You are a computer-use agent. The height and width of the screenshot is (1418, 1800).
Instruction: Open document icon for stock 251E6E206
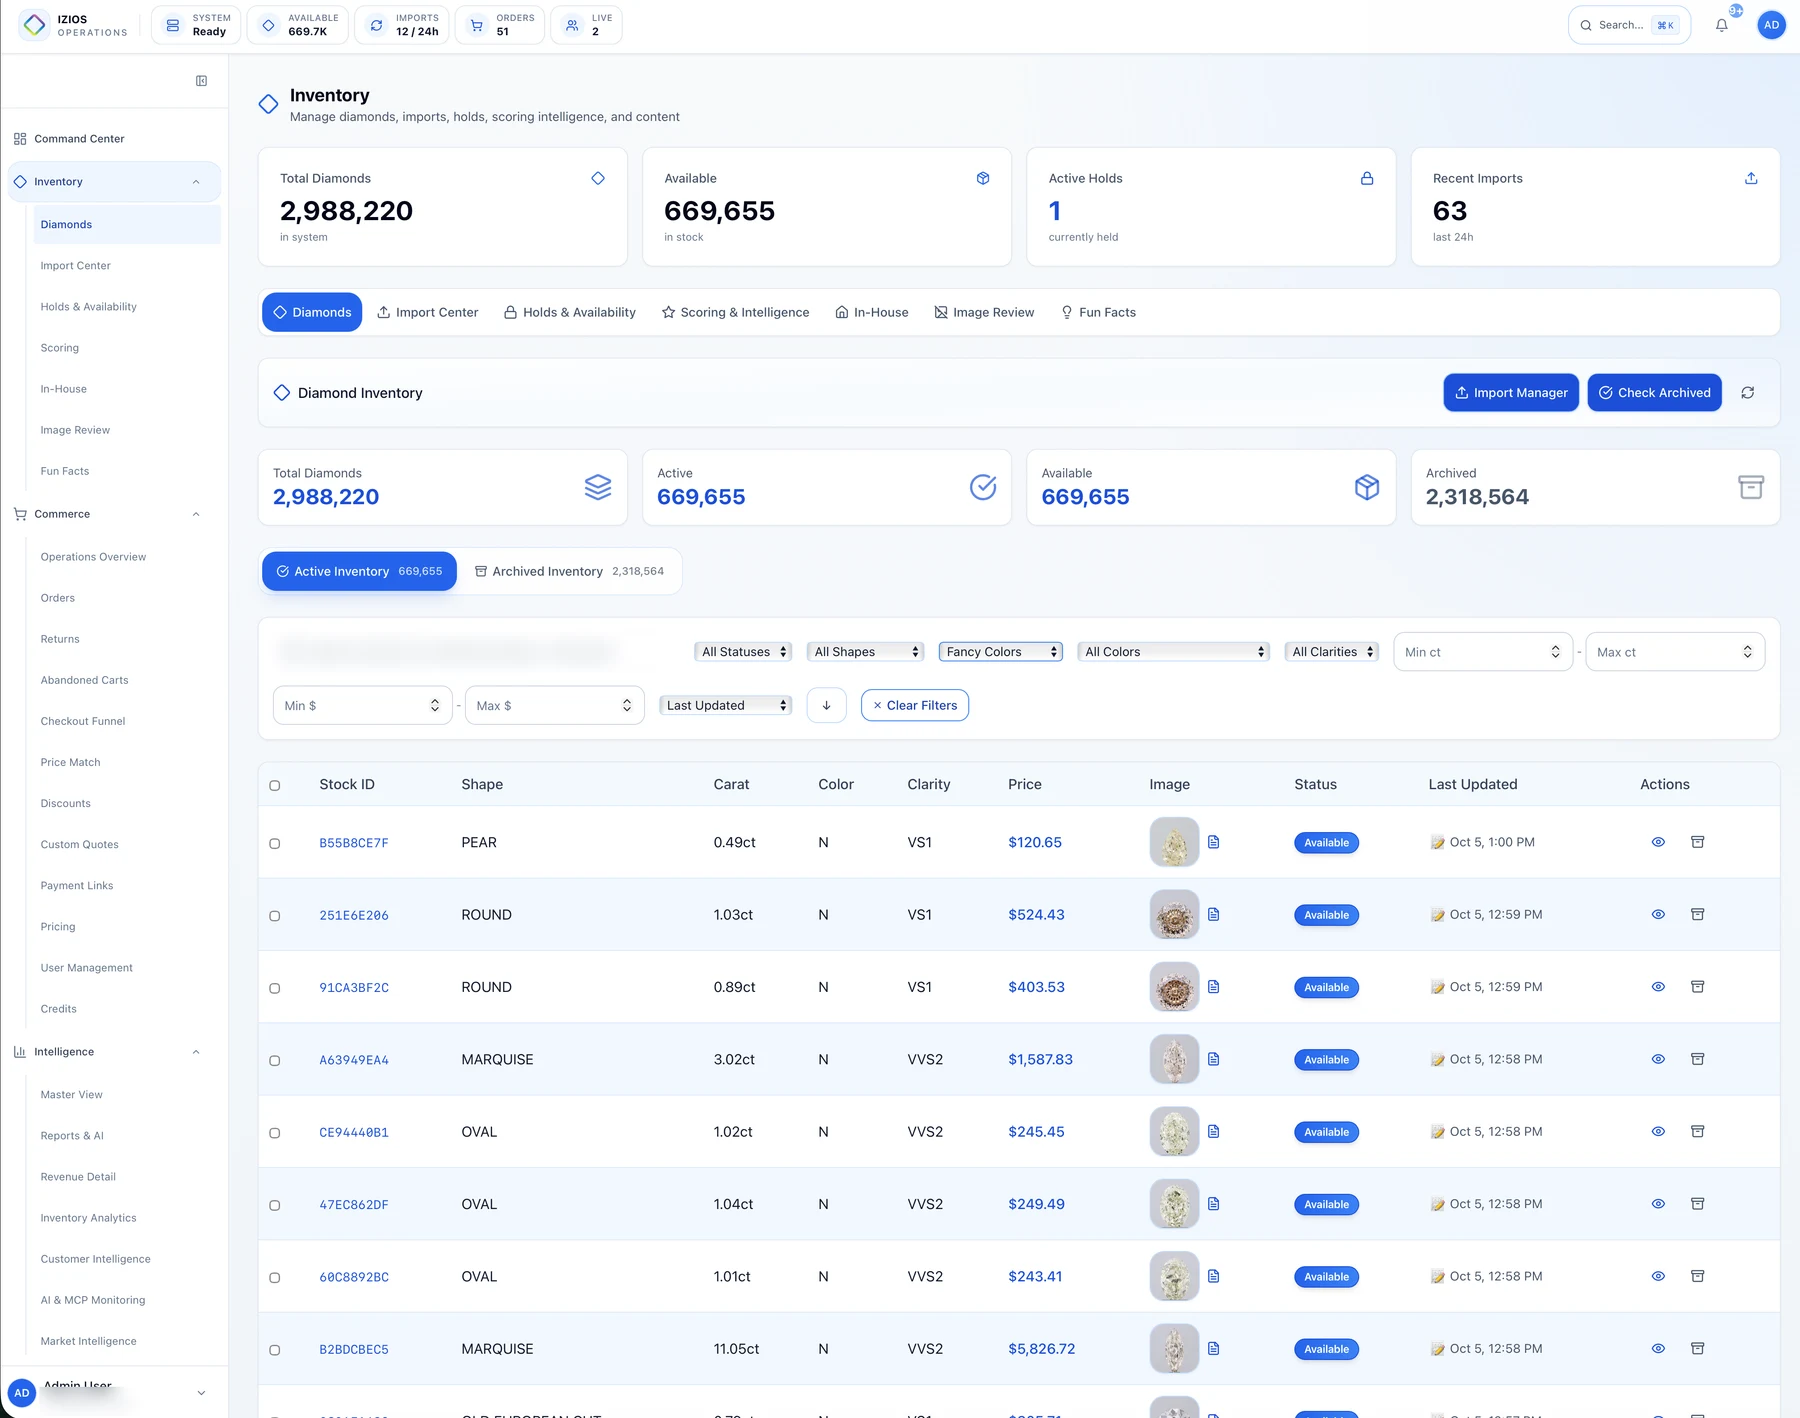pyautogui.click(x=1213, y=915)
